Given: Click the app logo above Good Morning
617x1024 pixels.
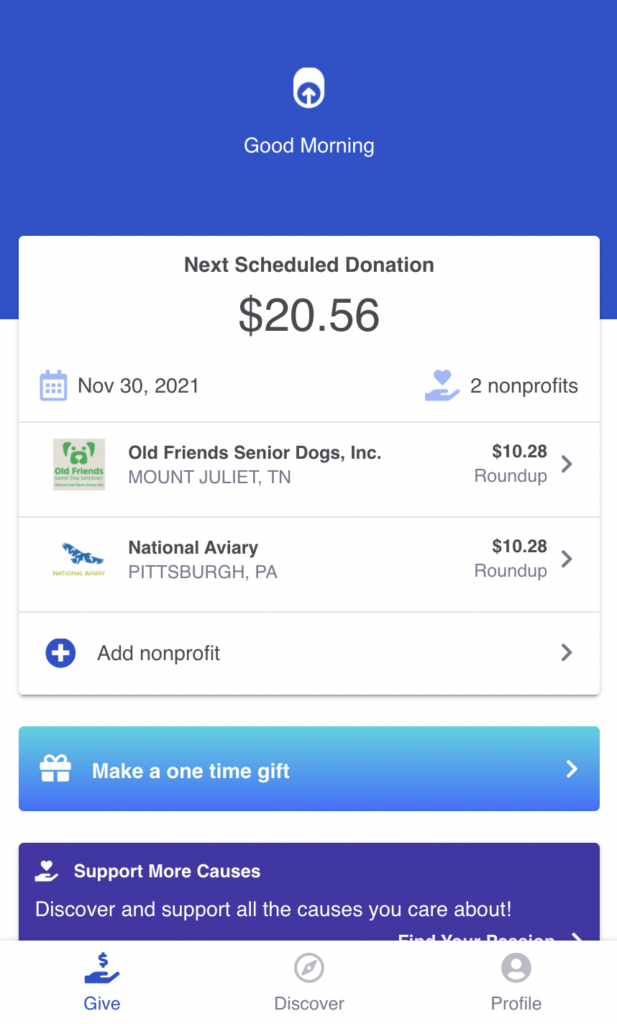Looking at the screenshot, I should (309, 89).
